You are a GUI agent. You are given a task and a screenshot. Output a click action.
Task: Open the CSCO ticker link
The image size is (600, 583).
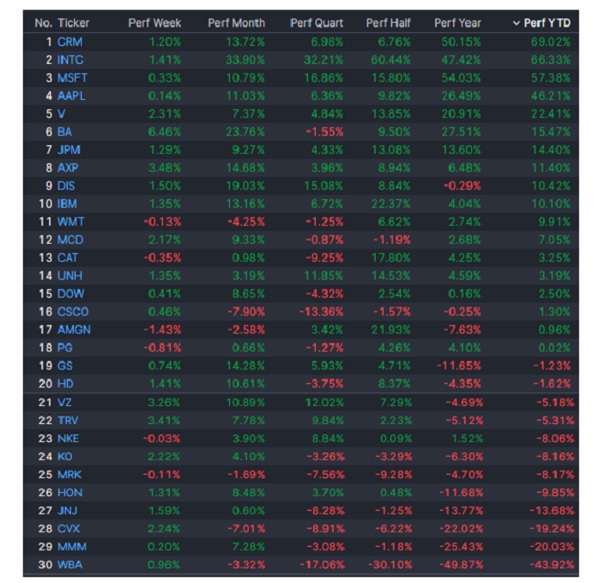(73, 311)
